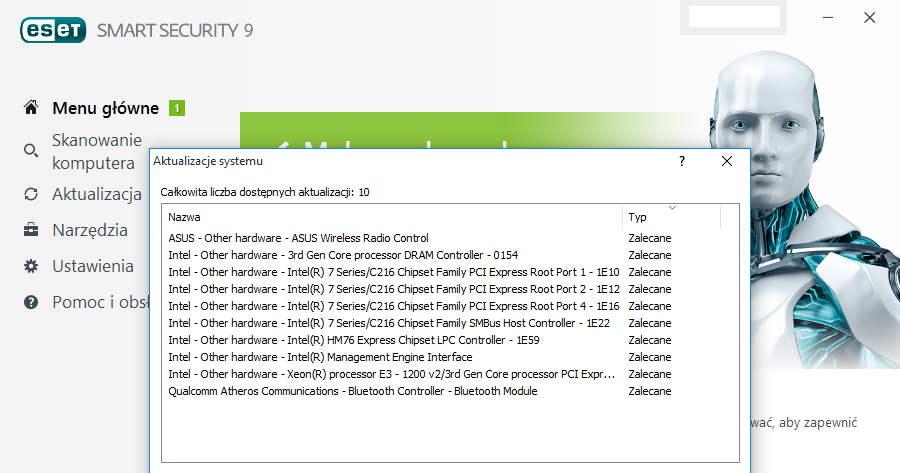
Task: Click the green header banner behind the dialog
Action: tap(471, 130)
